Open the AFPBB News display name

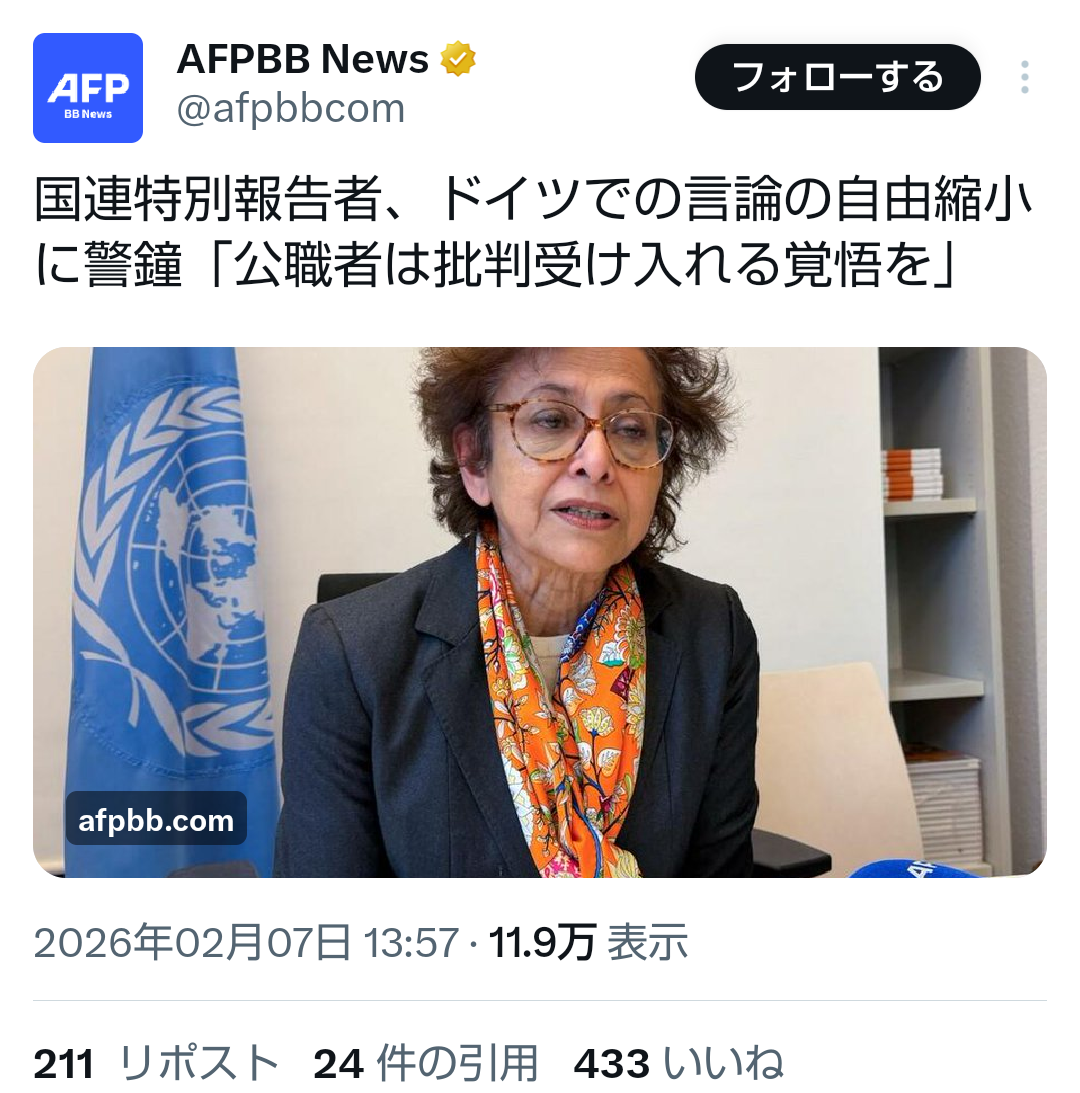coord(302,59)
